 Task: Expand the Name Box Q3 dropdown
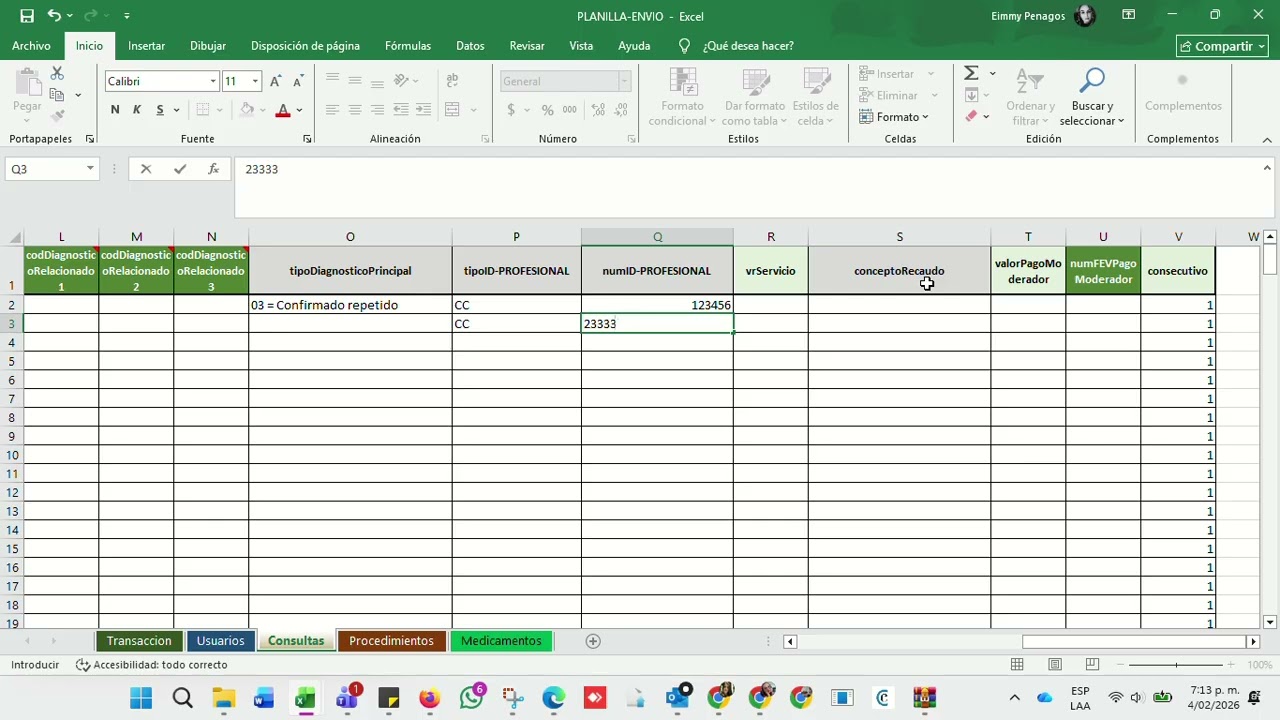coord(90,169)
